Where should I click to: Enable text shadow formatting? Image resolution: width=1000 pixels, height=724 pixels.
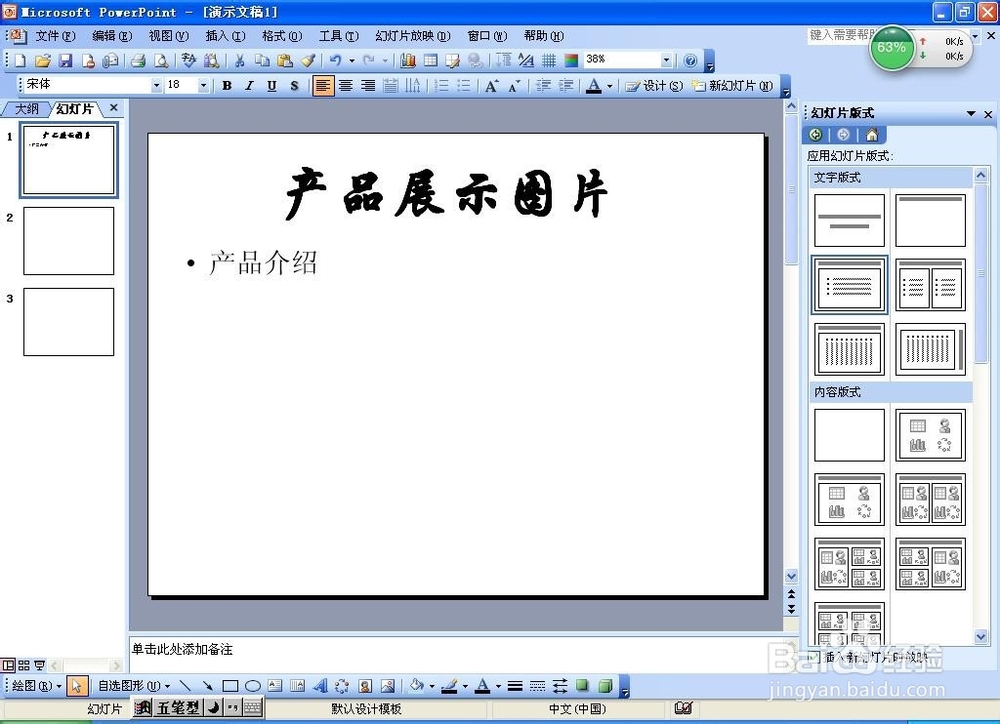293,84
